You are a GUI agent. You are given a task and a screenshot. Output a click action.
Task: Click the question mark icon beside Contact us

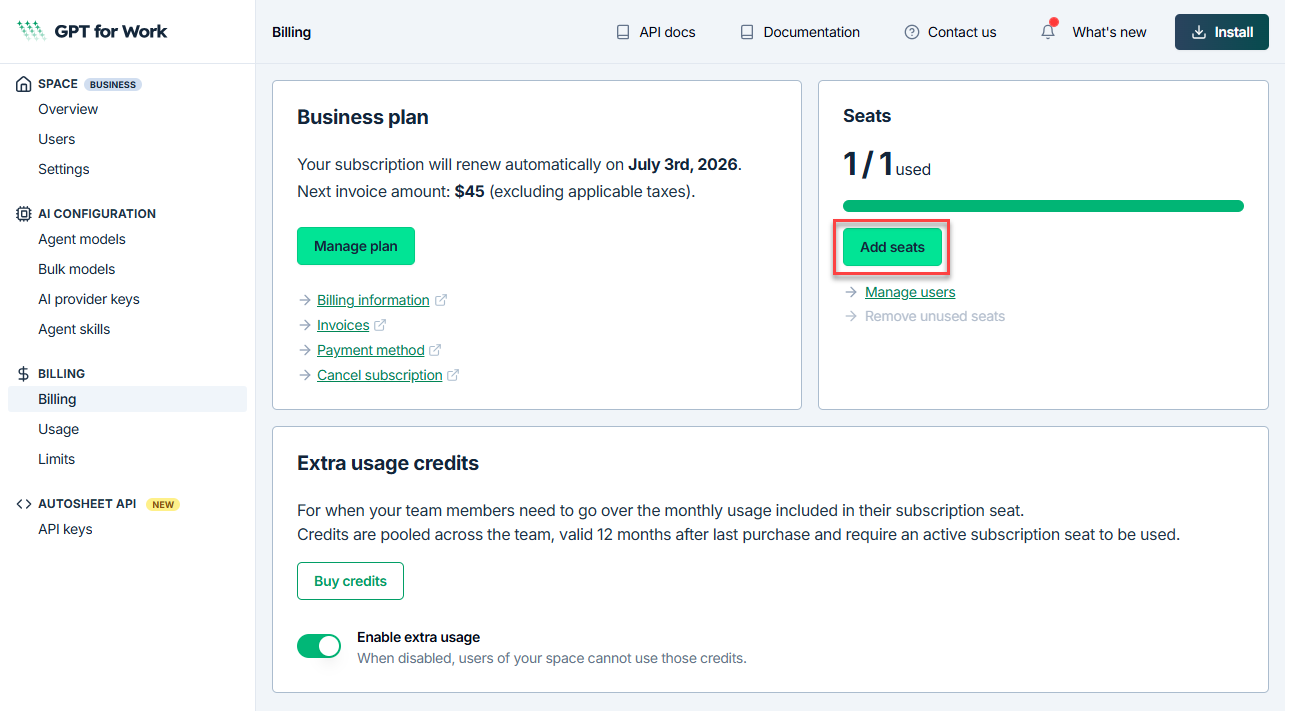tap(911, 32)
